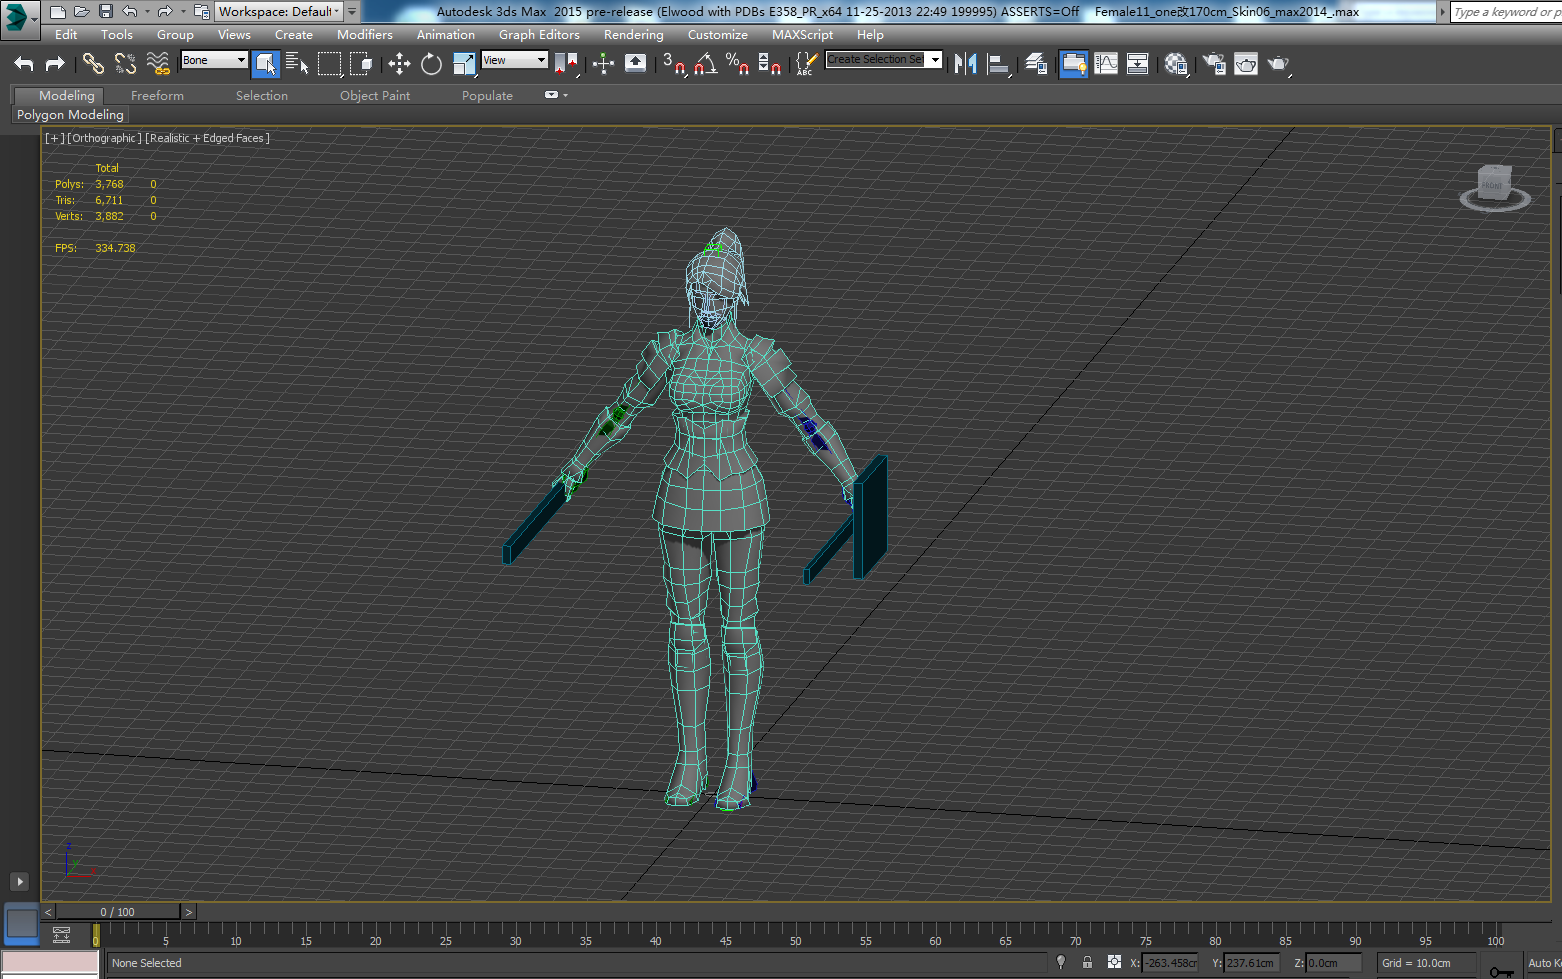Click the X coordinate input field
The height and width of the screenshot is (979, 1562).
coord(1169,963)
